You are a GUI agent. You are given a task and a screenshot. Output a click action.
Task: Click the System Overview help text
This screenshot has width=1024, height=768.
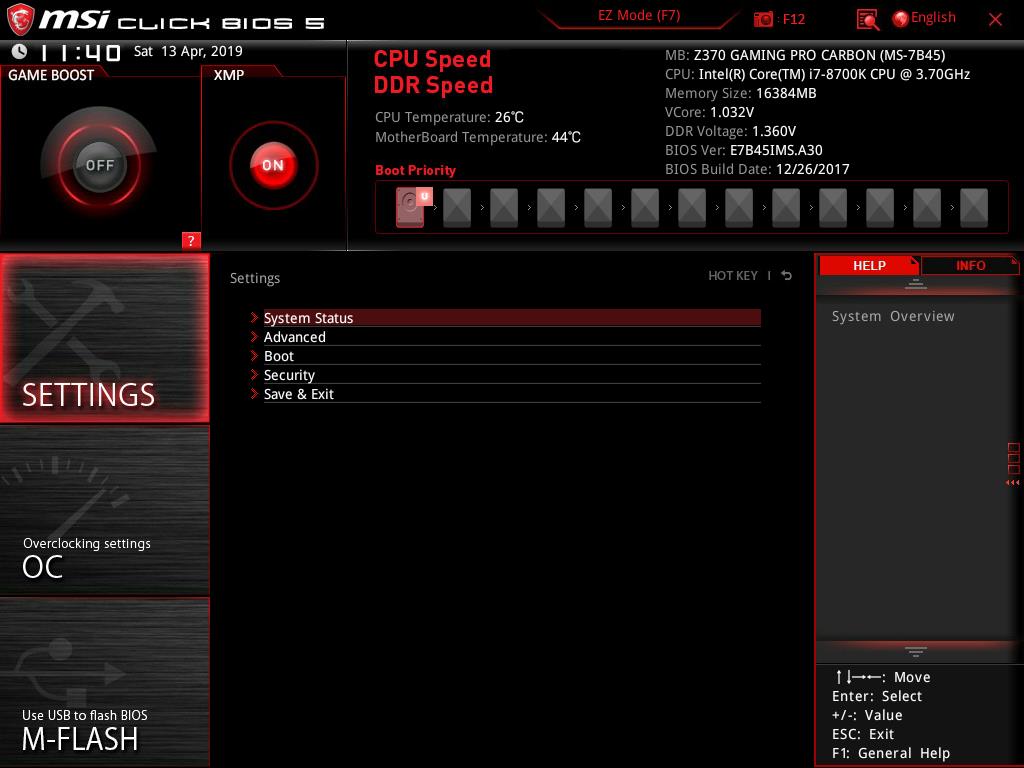[893, 316]
